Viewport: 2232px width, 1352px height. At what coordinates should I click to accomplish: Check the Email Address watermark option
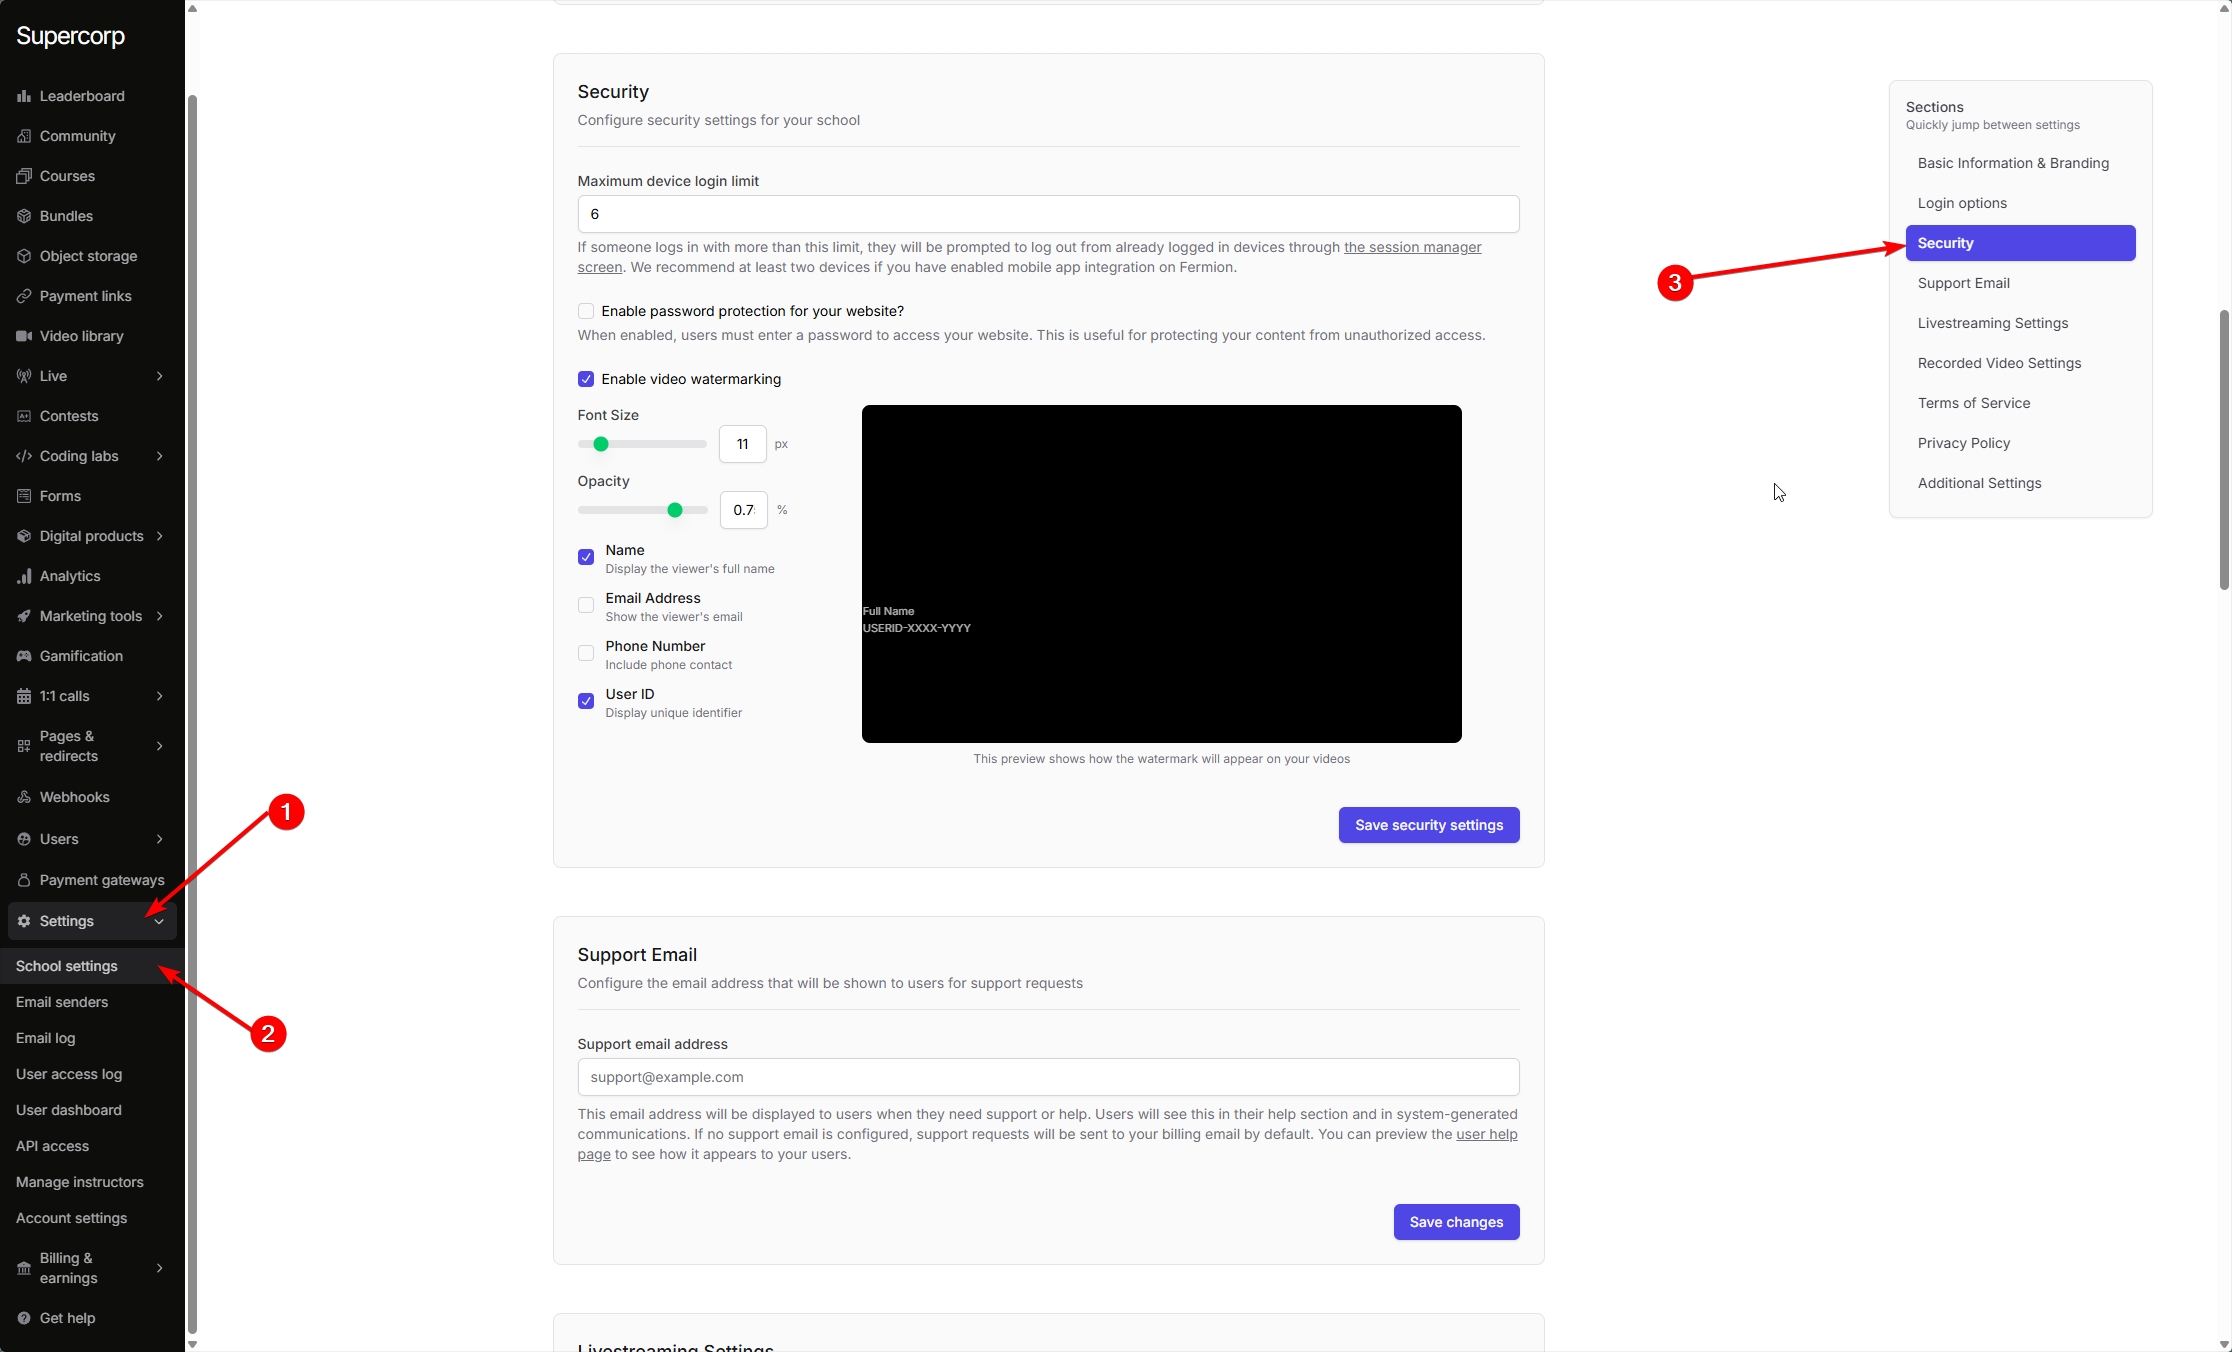(x=586, y=605)
